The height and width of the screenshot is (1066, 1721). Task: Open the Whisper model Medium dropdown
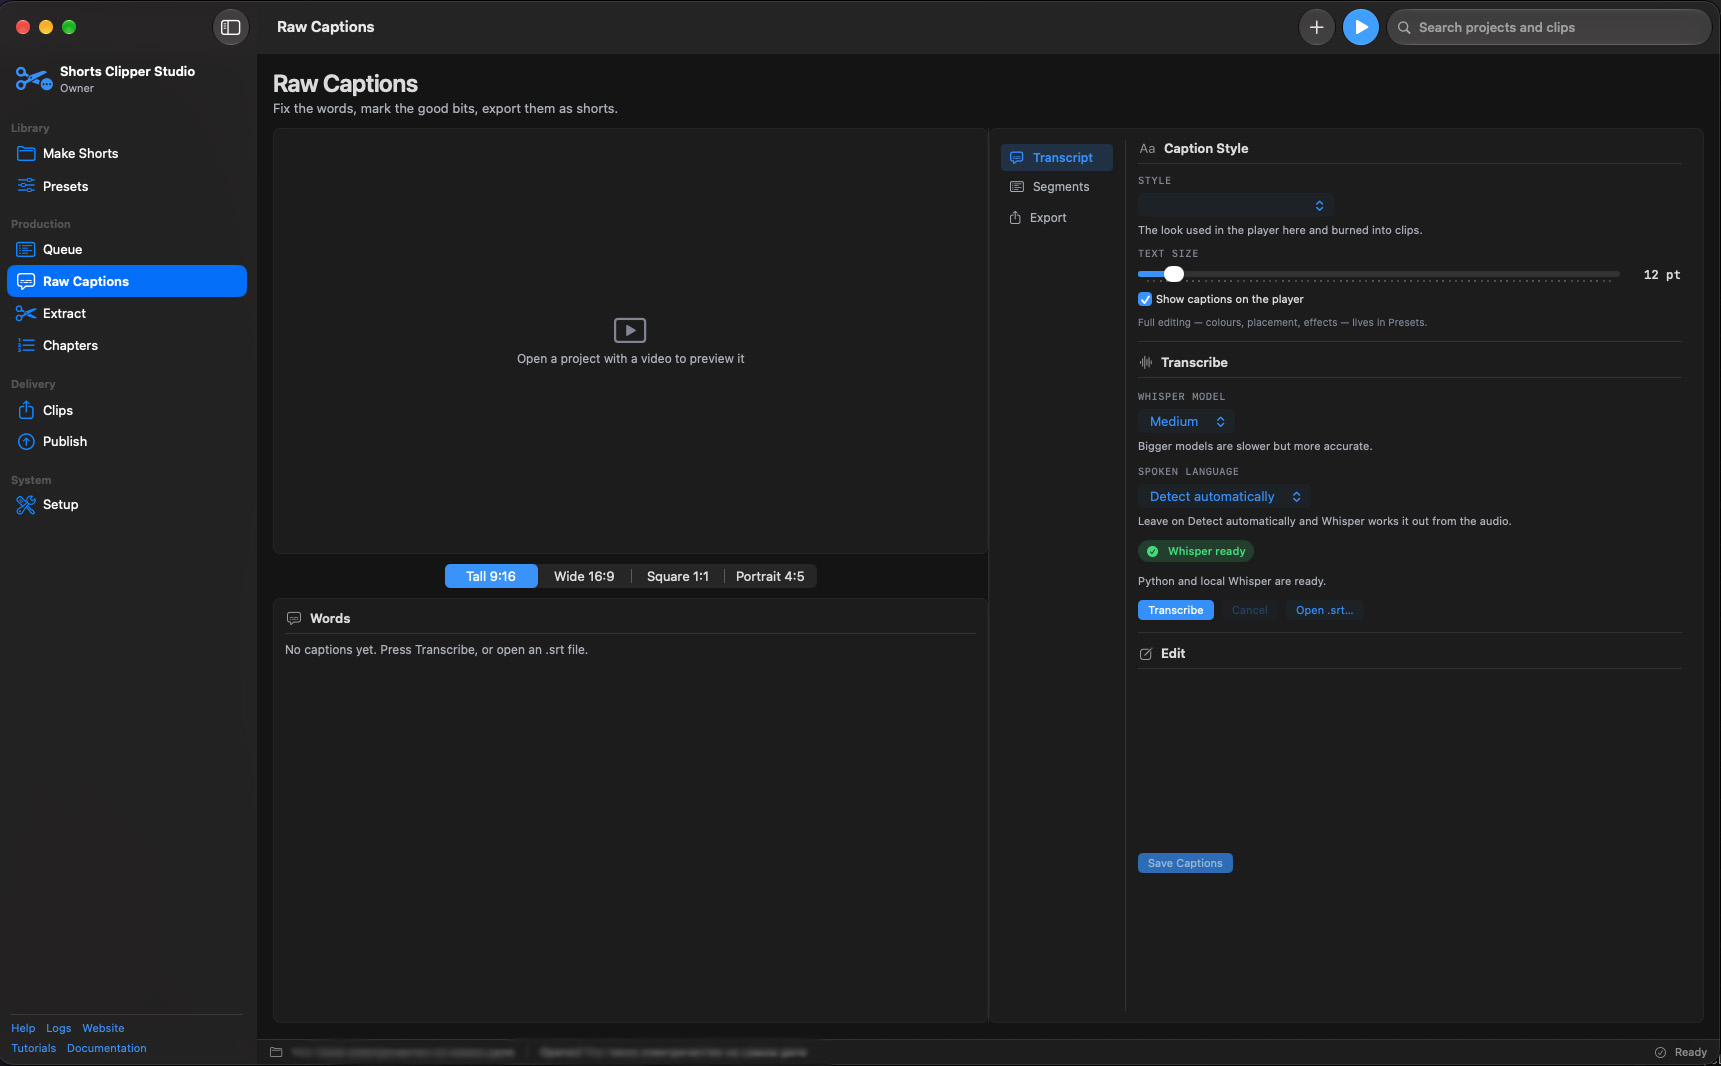click(x=1186, y=422)
